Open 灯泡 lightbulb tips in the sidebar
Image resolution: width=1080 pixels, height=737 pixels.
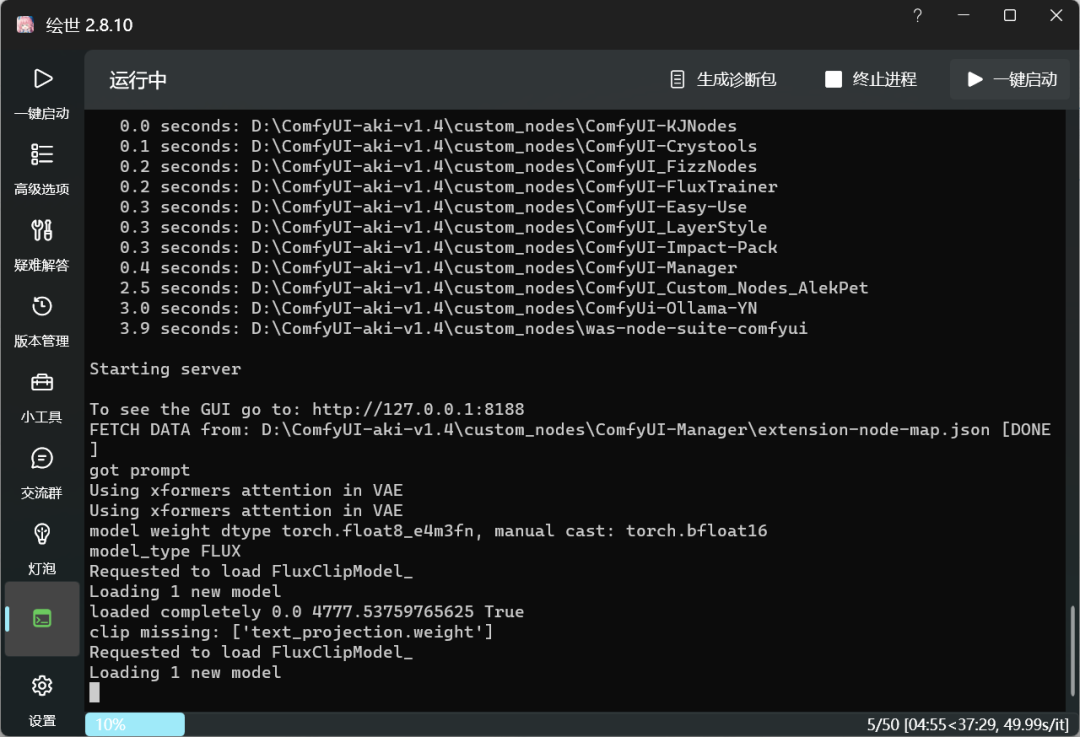click(42, 549)
